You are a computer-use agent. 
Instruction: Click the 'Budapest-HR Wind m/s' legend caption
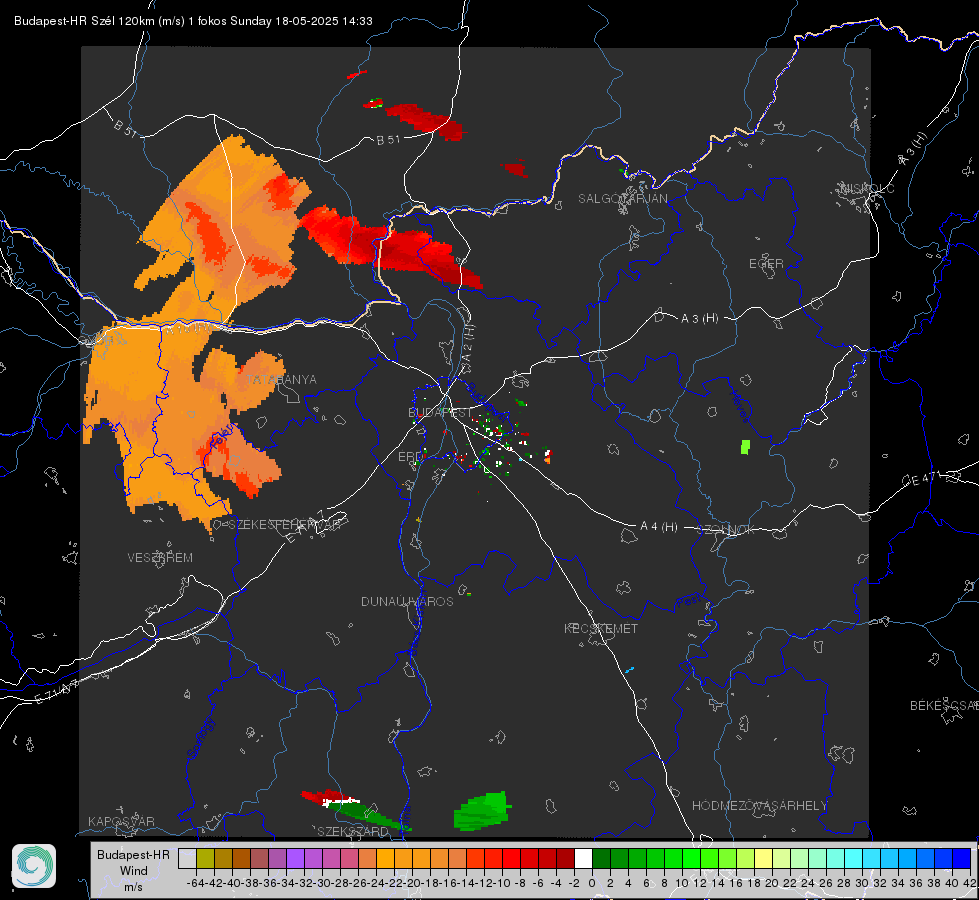(133, 871)
